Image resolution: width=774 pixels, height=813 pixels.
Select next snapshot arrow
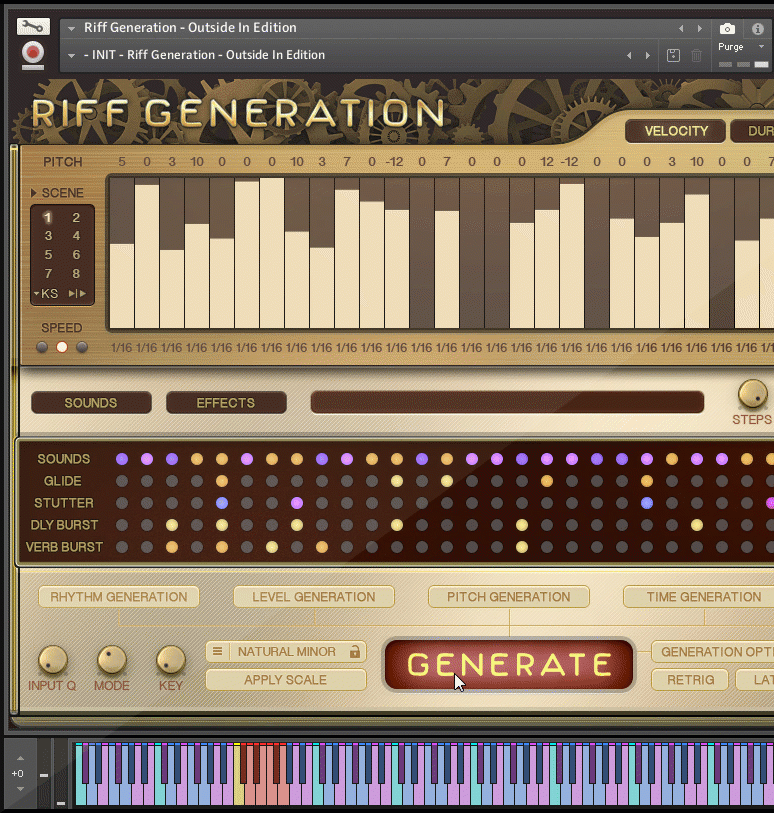coord(648,55)
